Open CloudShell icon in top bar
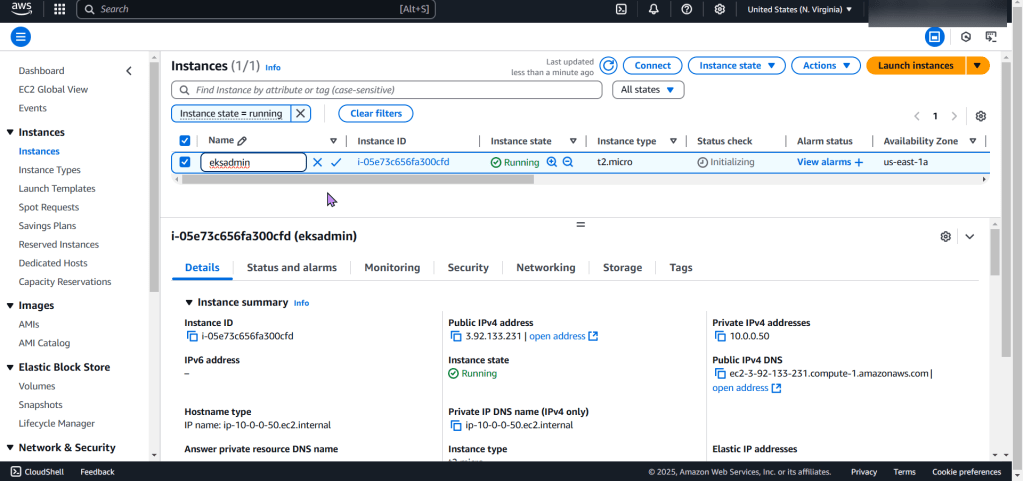The width and height of the screenshot is (1023, 481). pos(621,9)
